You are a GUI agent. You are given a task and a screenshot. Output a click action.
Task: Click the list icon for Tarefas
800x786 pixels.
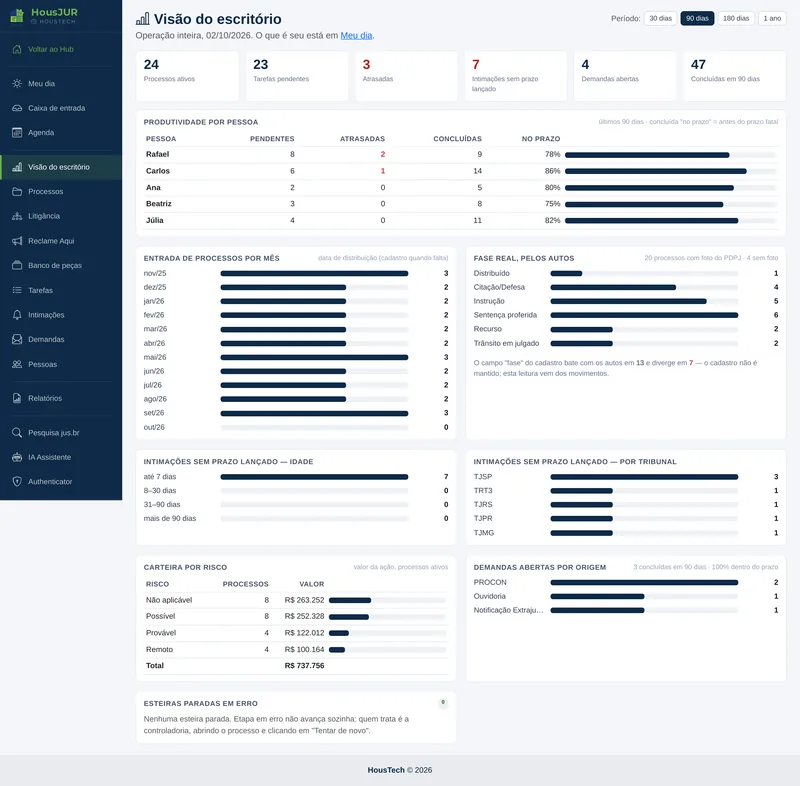17,290
